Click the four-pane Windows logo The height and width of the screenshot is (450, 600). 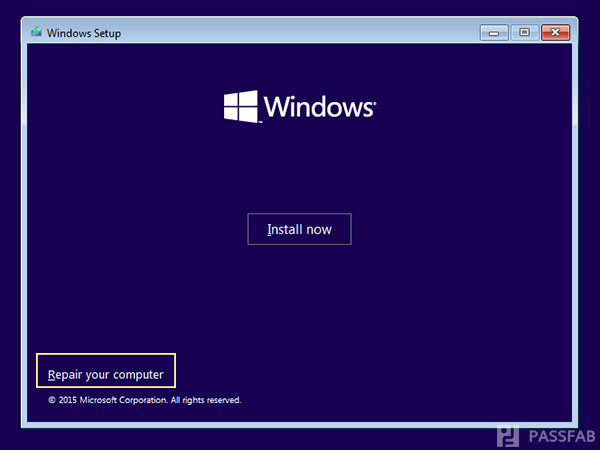240,106
